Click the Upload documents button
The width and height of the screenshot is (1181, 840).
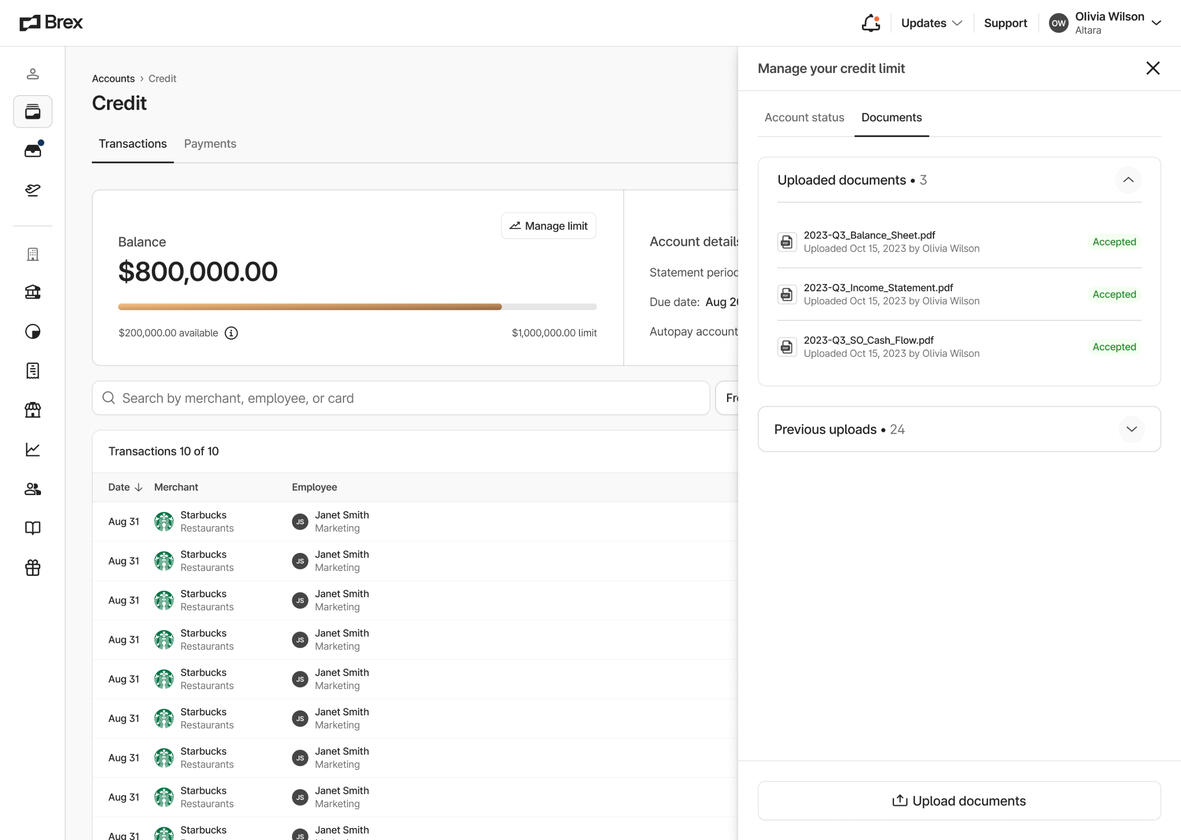point(959,801)
